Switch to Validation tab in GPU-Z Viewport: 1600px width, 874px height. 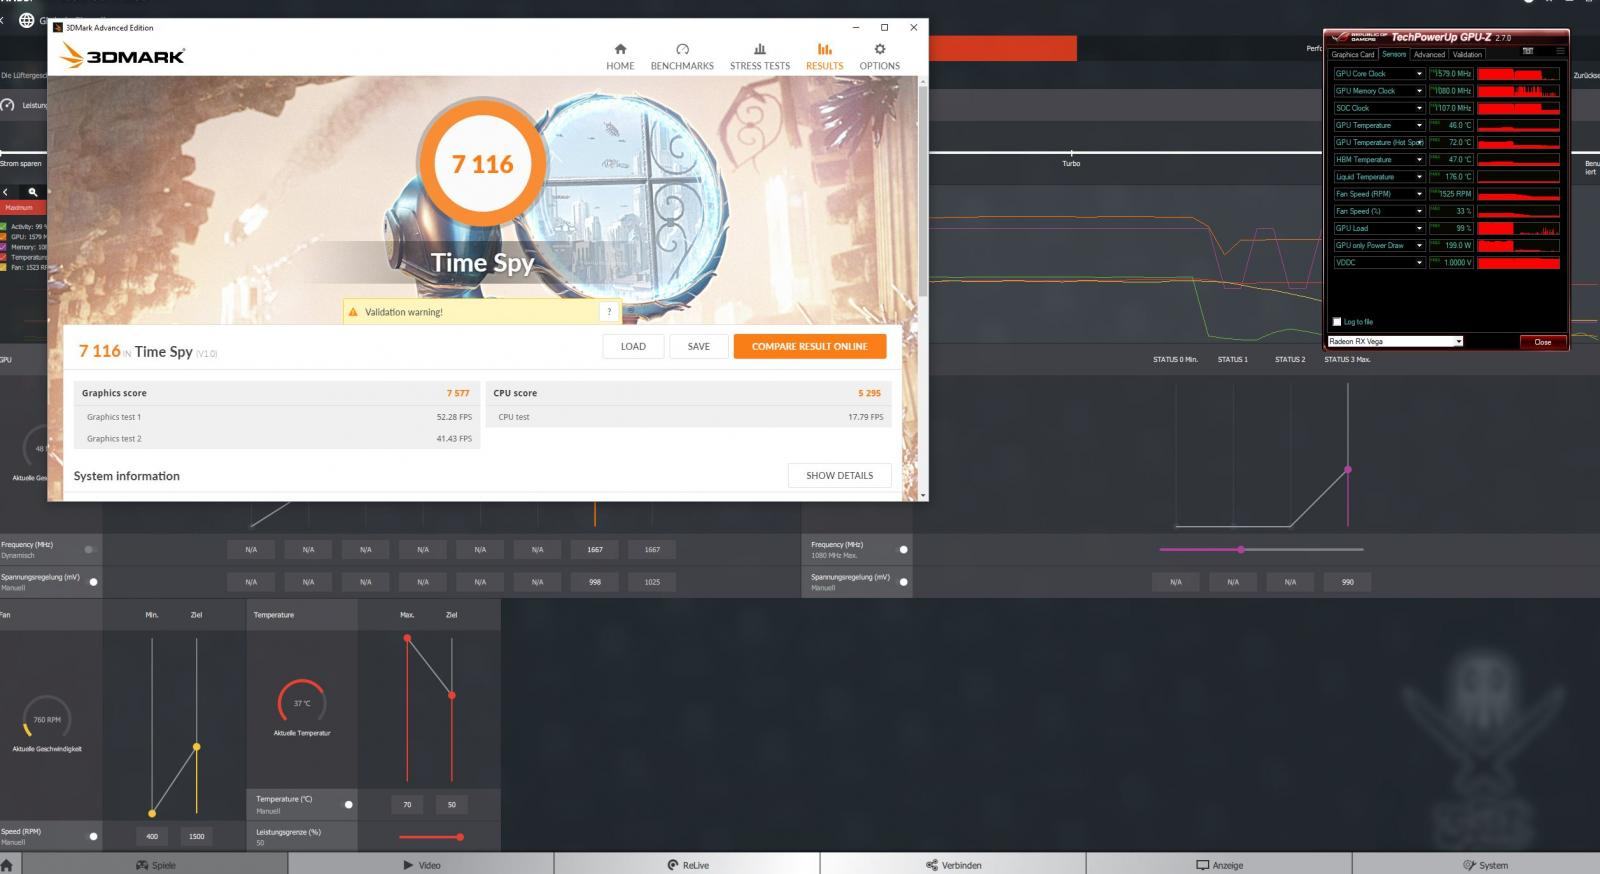tap(1467, 55)
